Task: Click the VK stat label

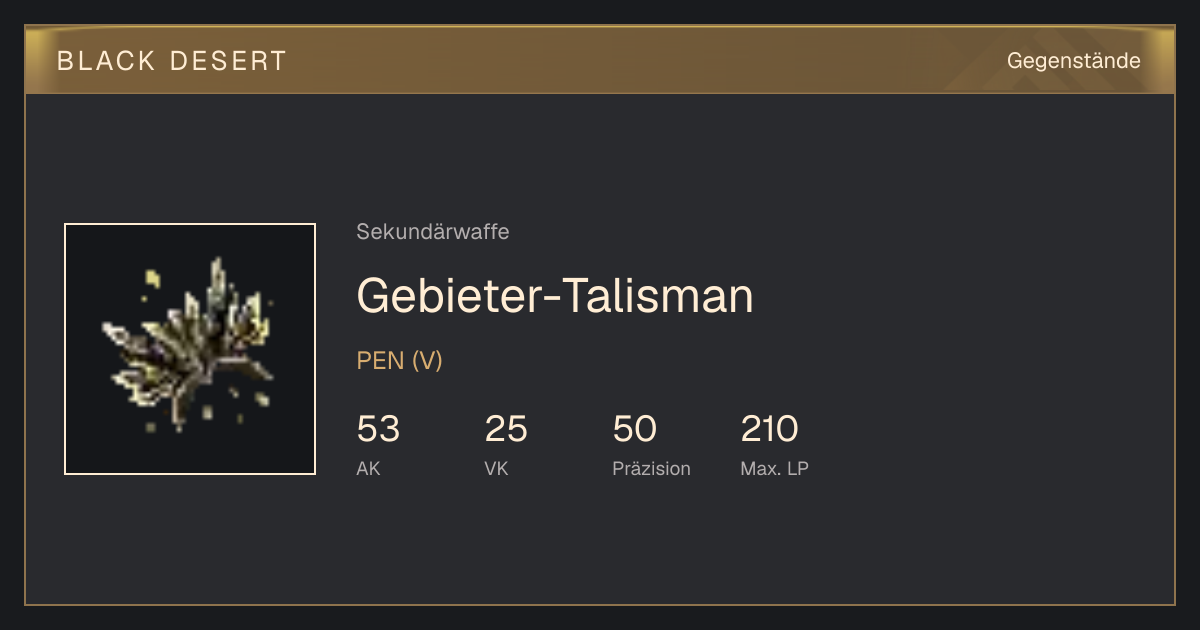Action: tap(496, 469)
